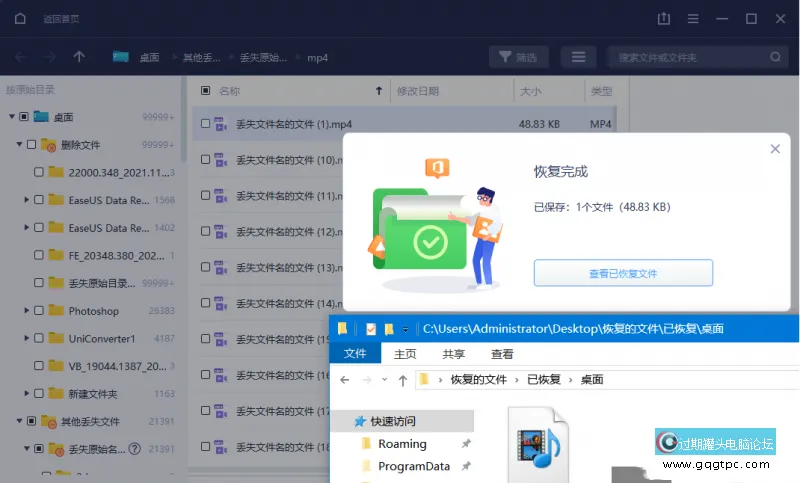This screenshot has height=483, width=800.
Task: Click the forward arrow in the recovery app toolbar
Action: point(49,57)
